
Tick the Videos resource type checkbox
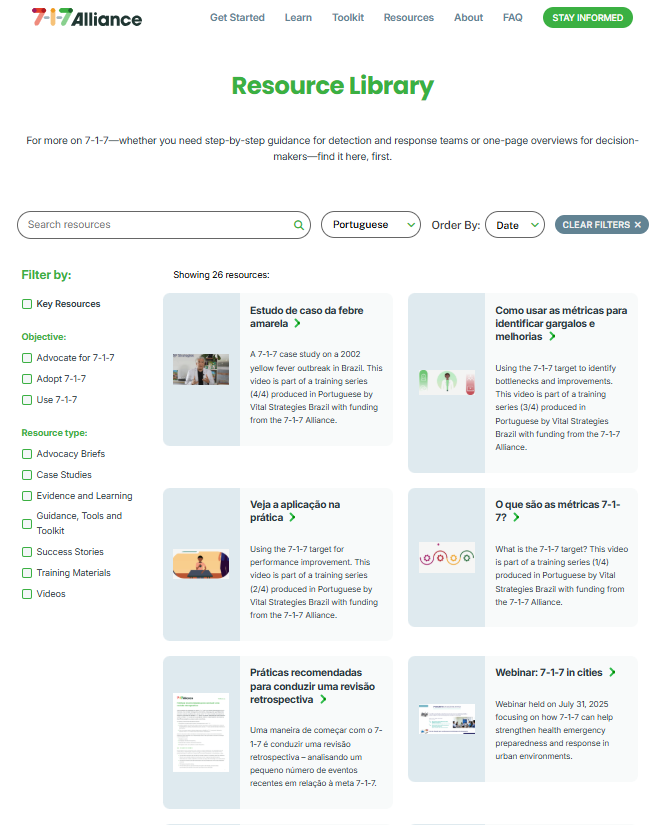[x=27, y=594]
